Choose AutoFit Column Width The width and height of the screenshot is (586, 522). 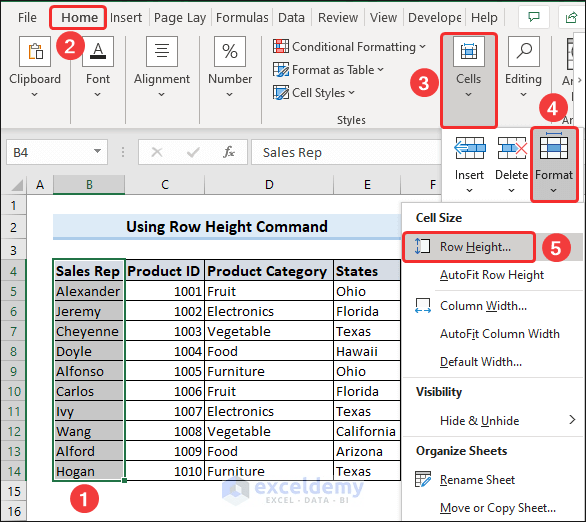(500, 334)
